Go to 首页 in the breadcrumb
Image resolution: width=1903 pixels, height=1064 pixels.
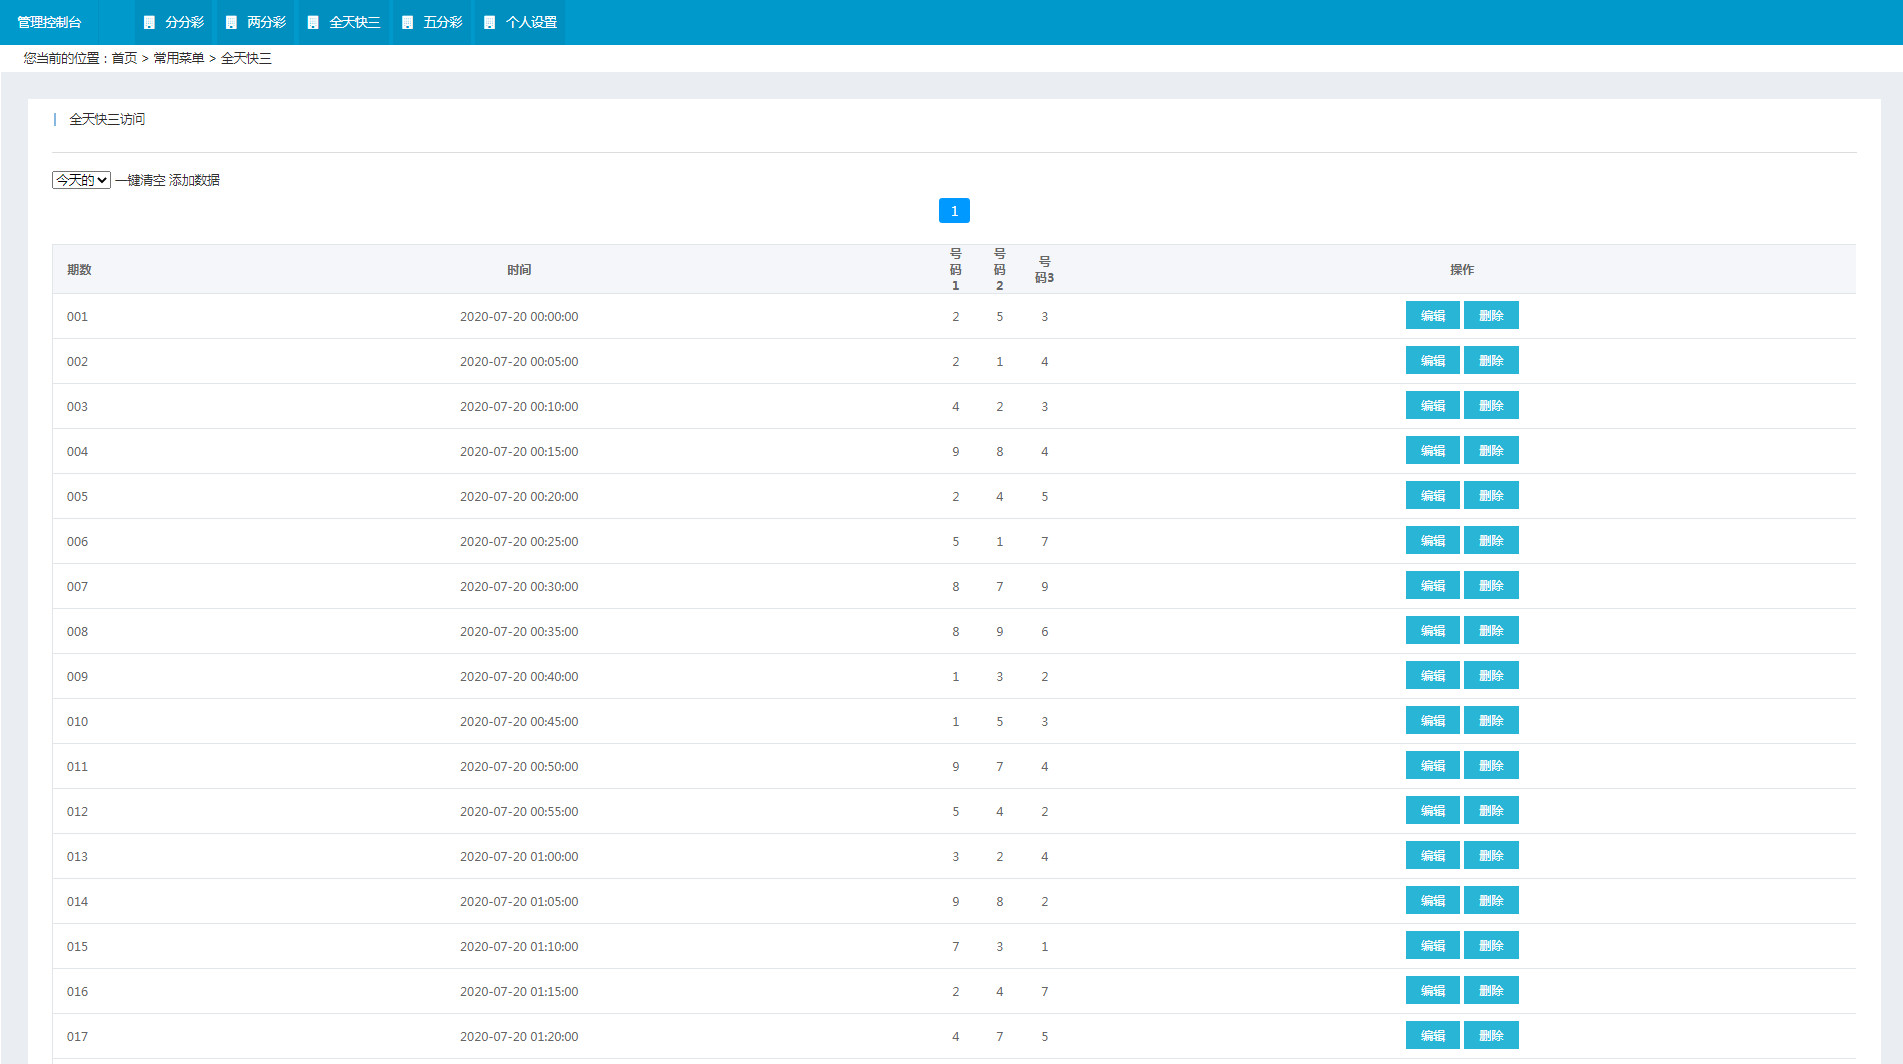coord(124,58)
